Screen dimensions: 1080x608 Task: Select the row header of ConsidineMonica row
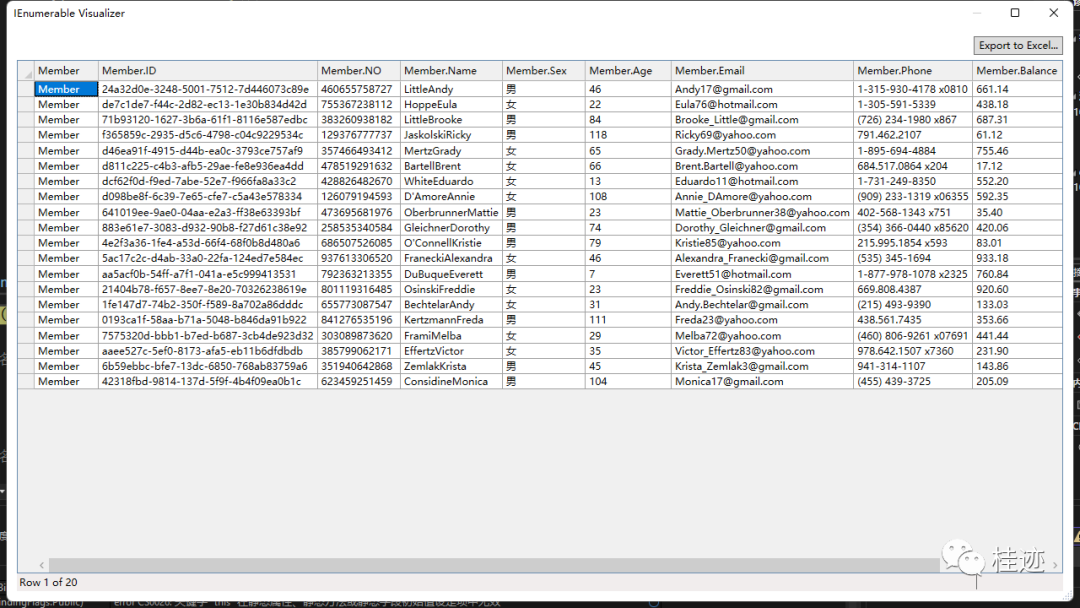click(x=26, y=381)
